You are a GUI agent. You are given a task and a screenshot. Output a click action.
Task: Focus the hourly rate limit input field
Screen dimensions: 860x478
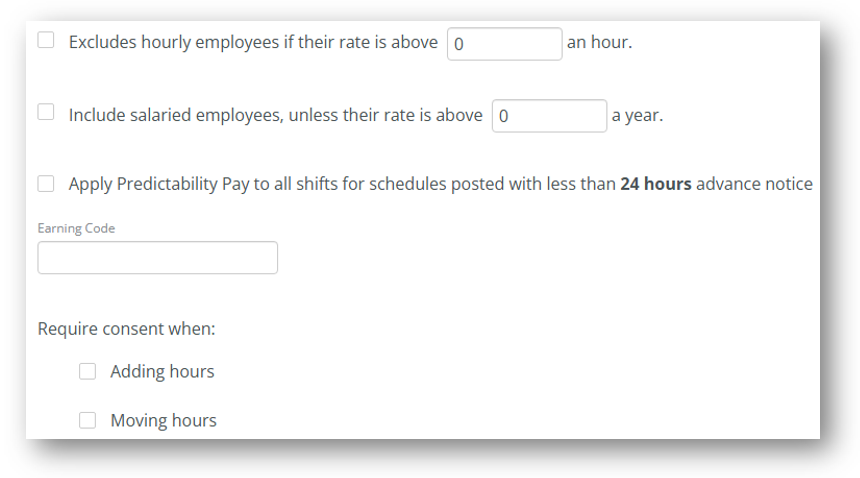[x=505, y=44]
